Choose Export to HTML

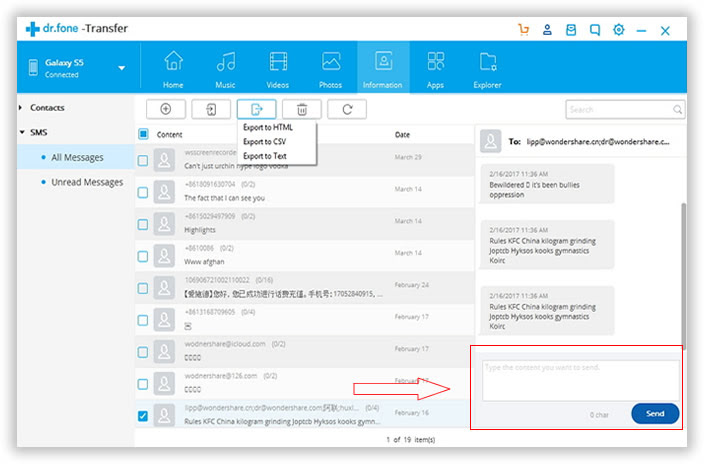pyautogui.click(x=268, y=127)
